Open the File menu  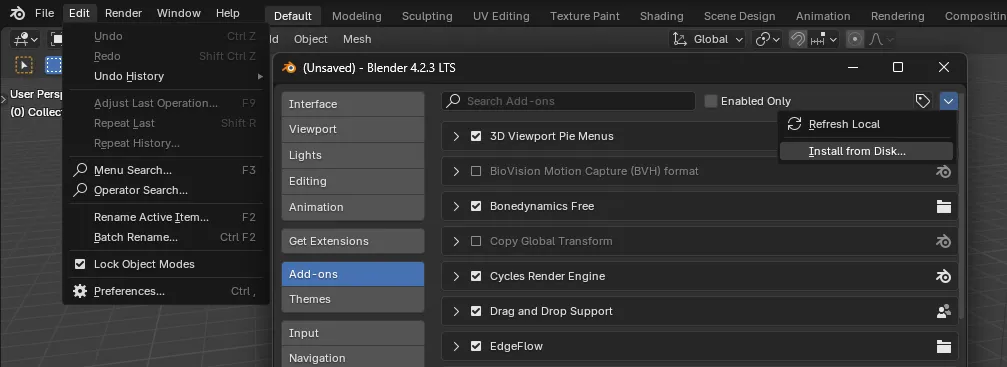coord(44,13)
